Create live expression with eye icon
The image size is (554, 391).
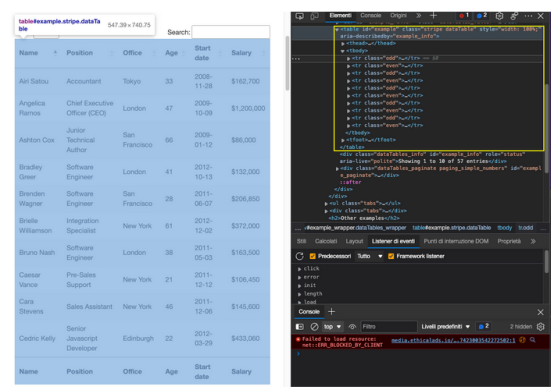point(352,327)
